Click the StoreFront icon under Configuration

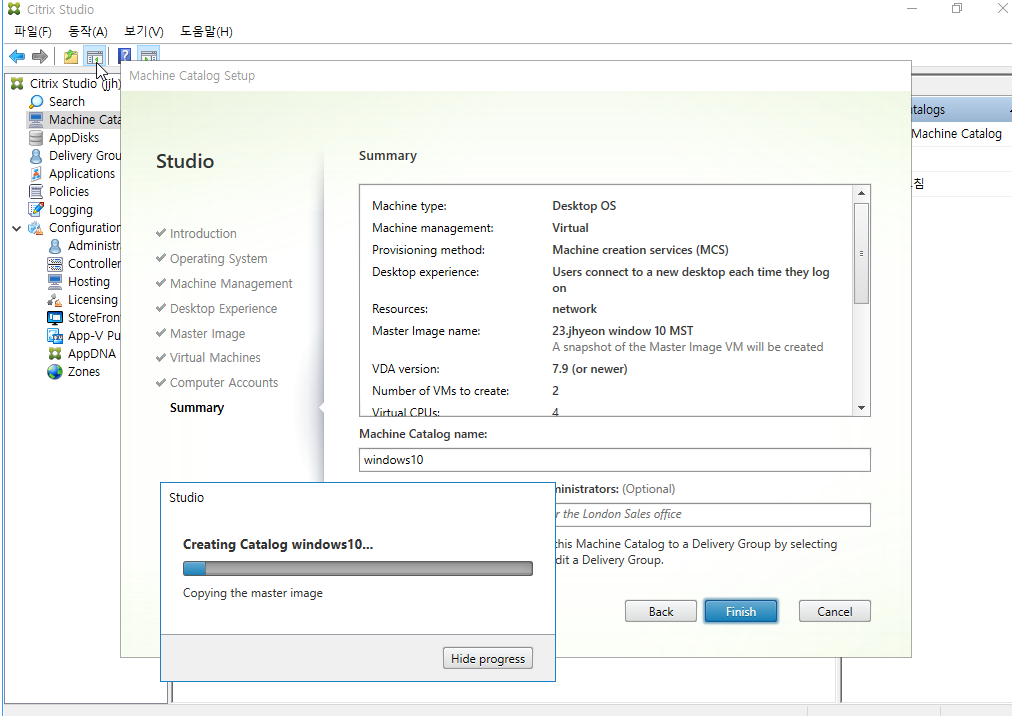pyautogui.click(x=56, y=318)
